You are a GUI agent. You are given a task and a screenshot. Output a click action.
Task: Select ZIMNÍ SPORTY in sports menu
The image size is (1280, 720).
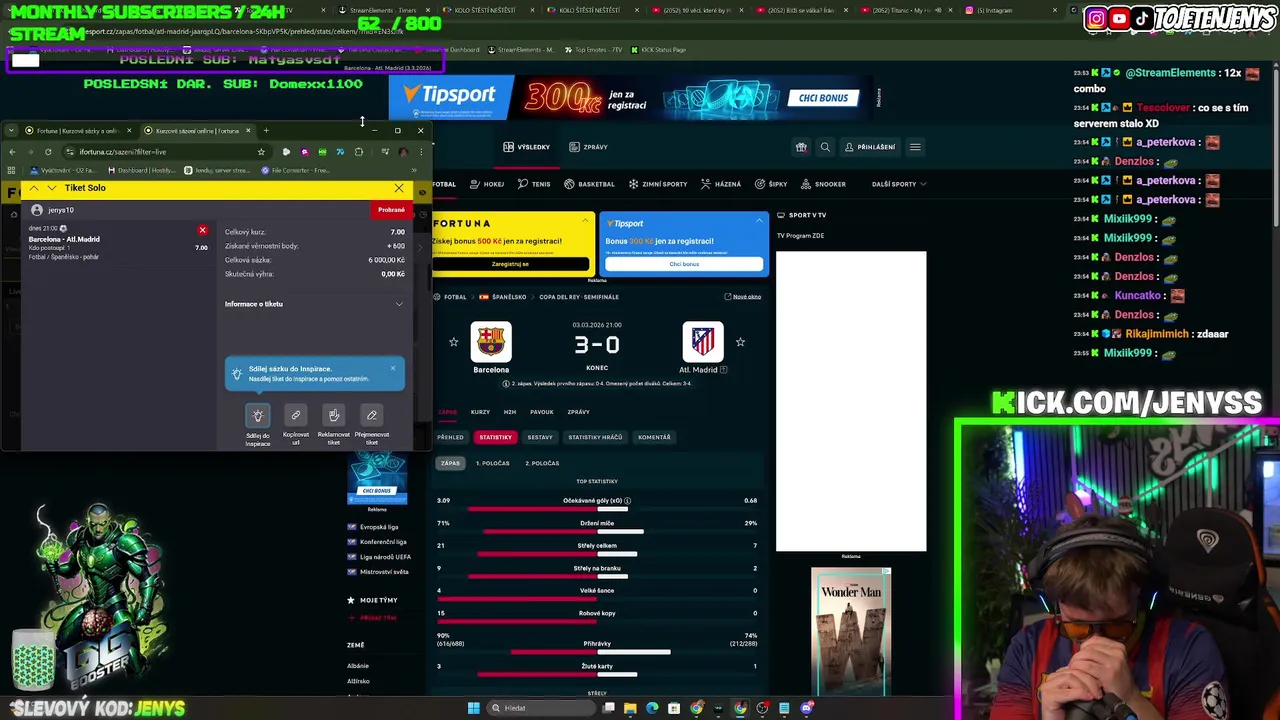(x=658, y=184)
